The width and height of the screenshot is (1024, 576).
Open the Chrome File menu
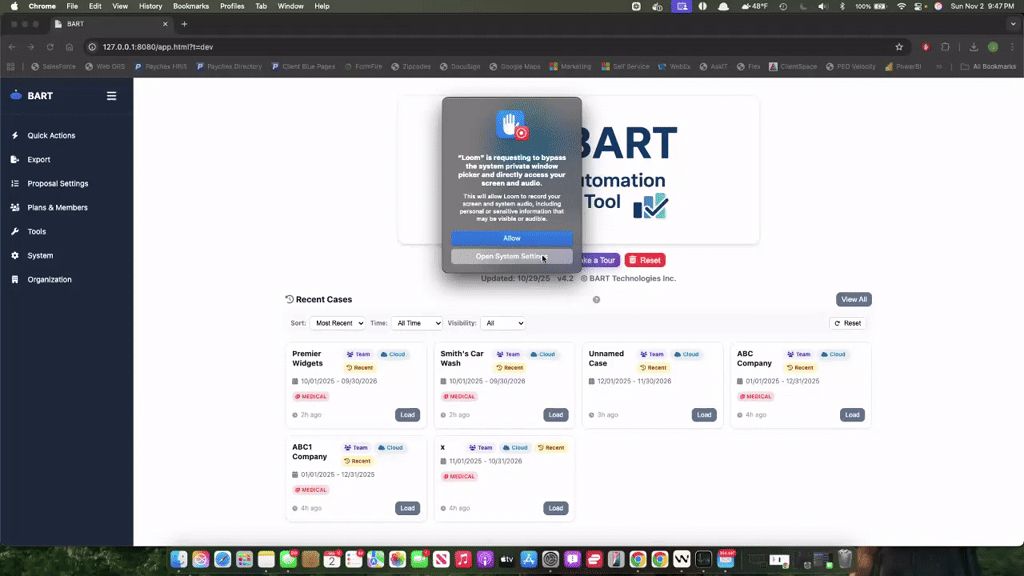[72, 6]
